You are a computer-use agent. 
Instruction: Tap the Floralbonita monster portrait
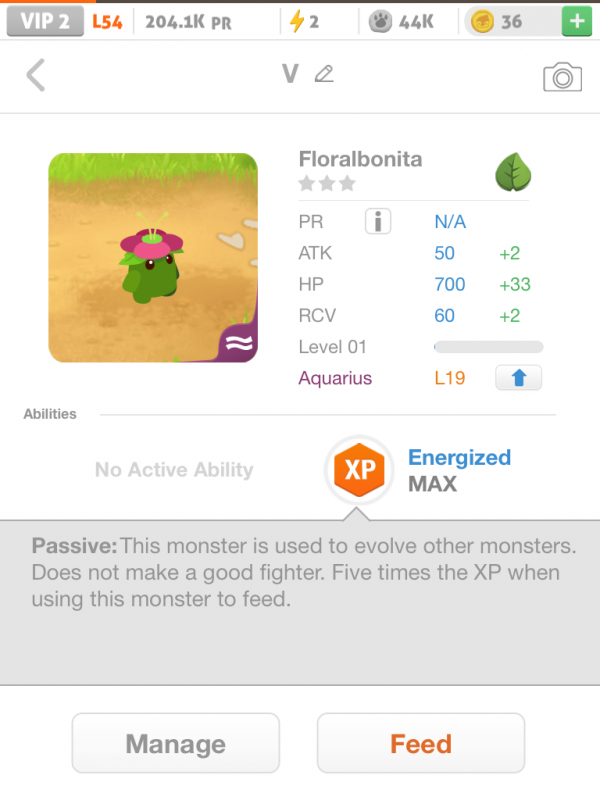[x=153, y=257]
